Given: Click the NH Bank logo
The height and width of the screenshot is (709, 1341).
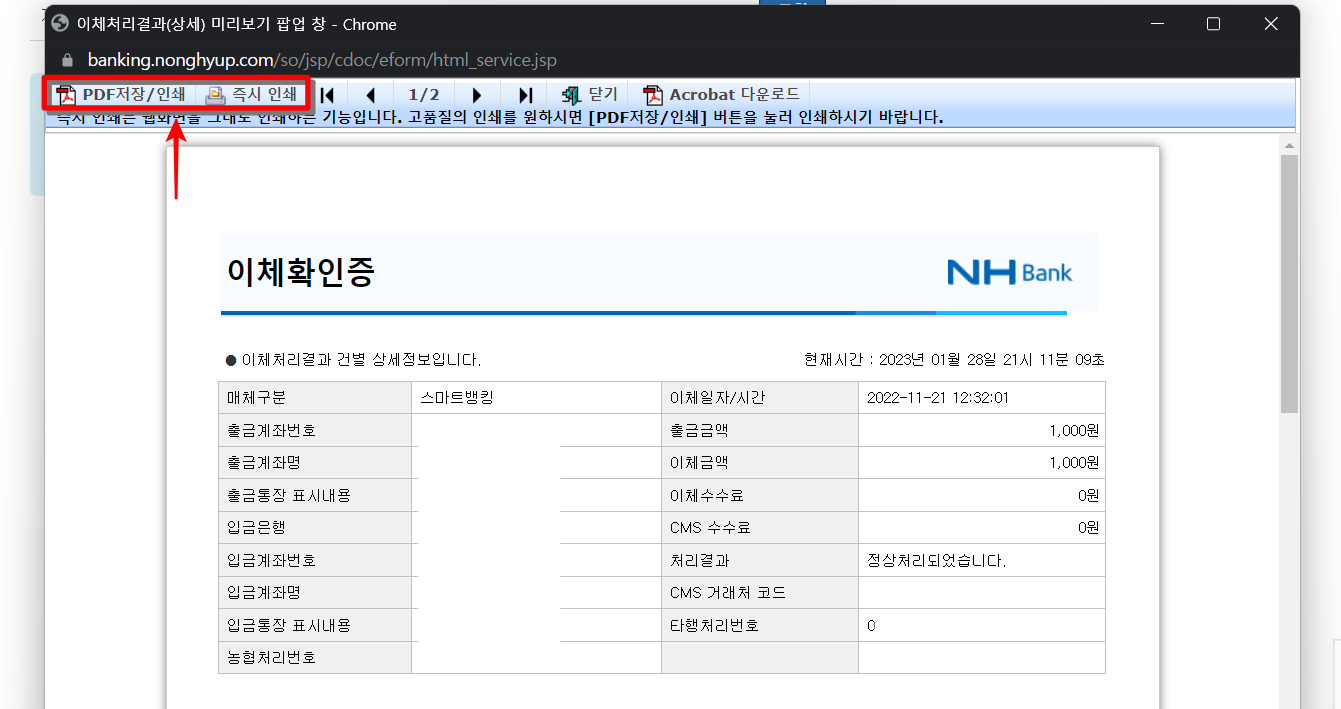Looking at the screenshot, I should (x=1009, y=271).
